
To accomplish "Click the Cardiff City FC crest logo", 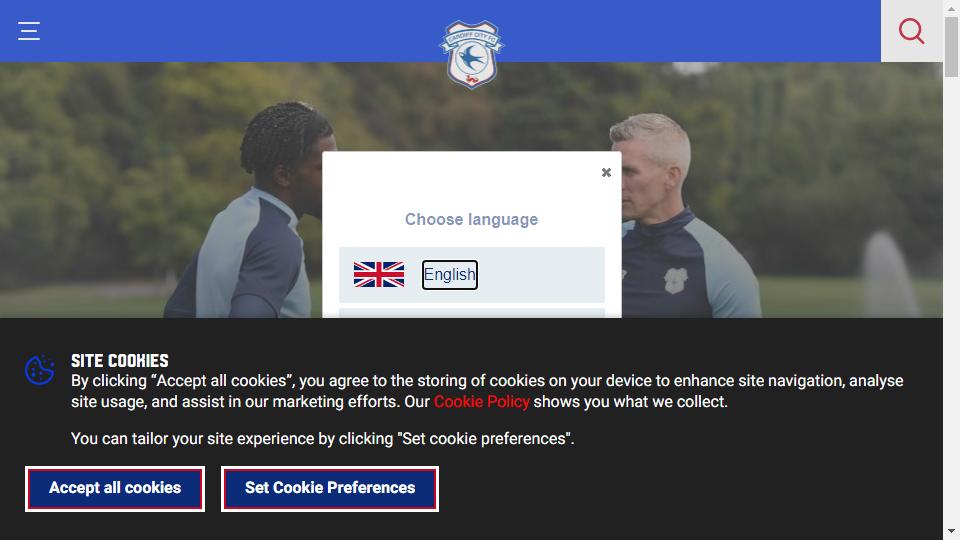I will point(471,54).
